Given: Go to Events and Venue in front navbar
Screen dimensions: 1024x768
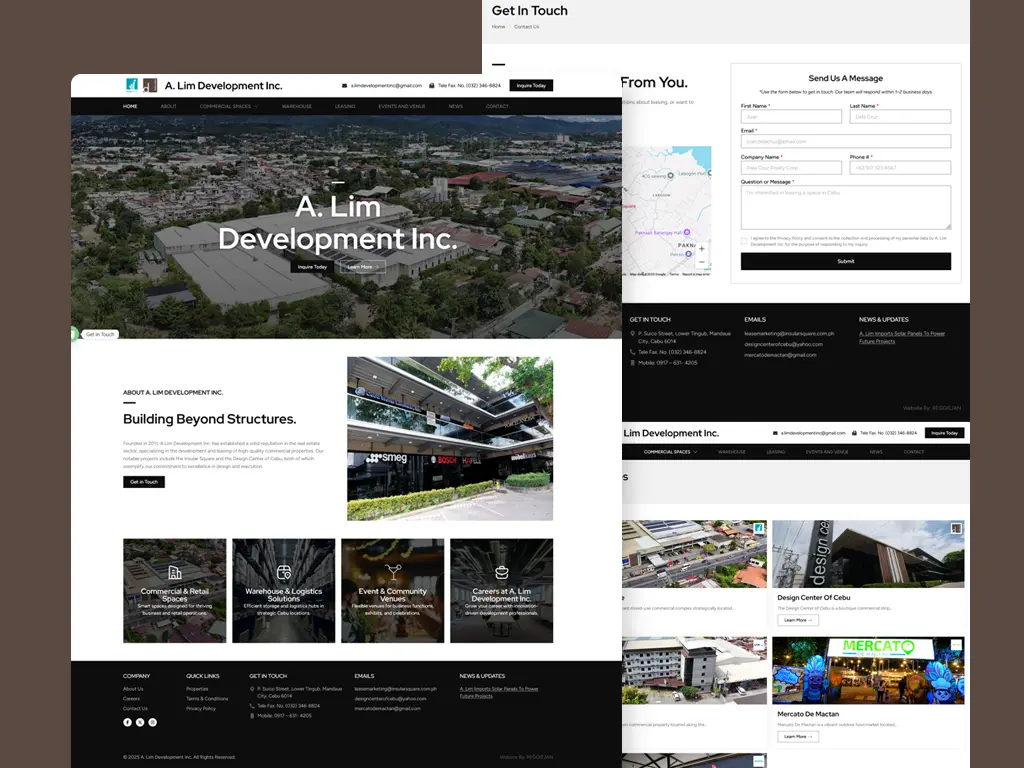Looking at the screenshot, I should pos(402,106).
